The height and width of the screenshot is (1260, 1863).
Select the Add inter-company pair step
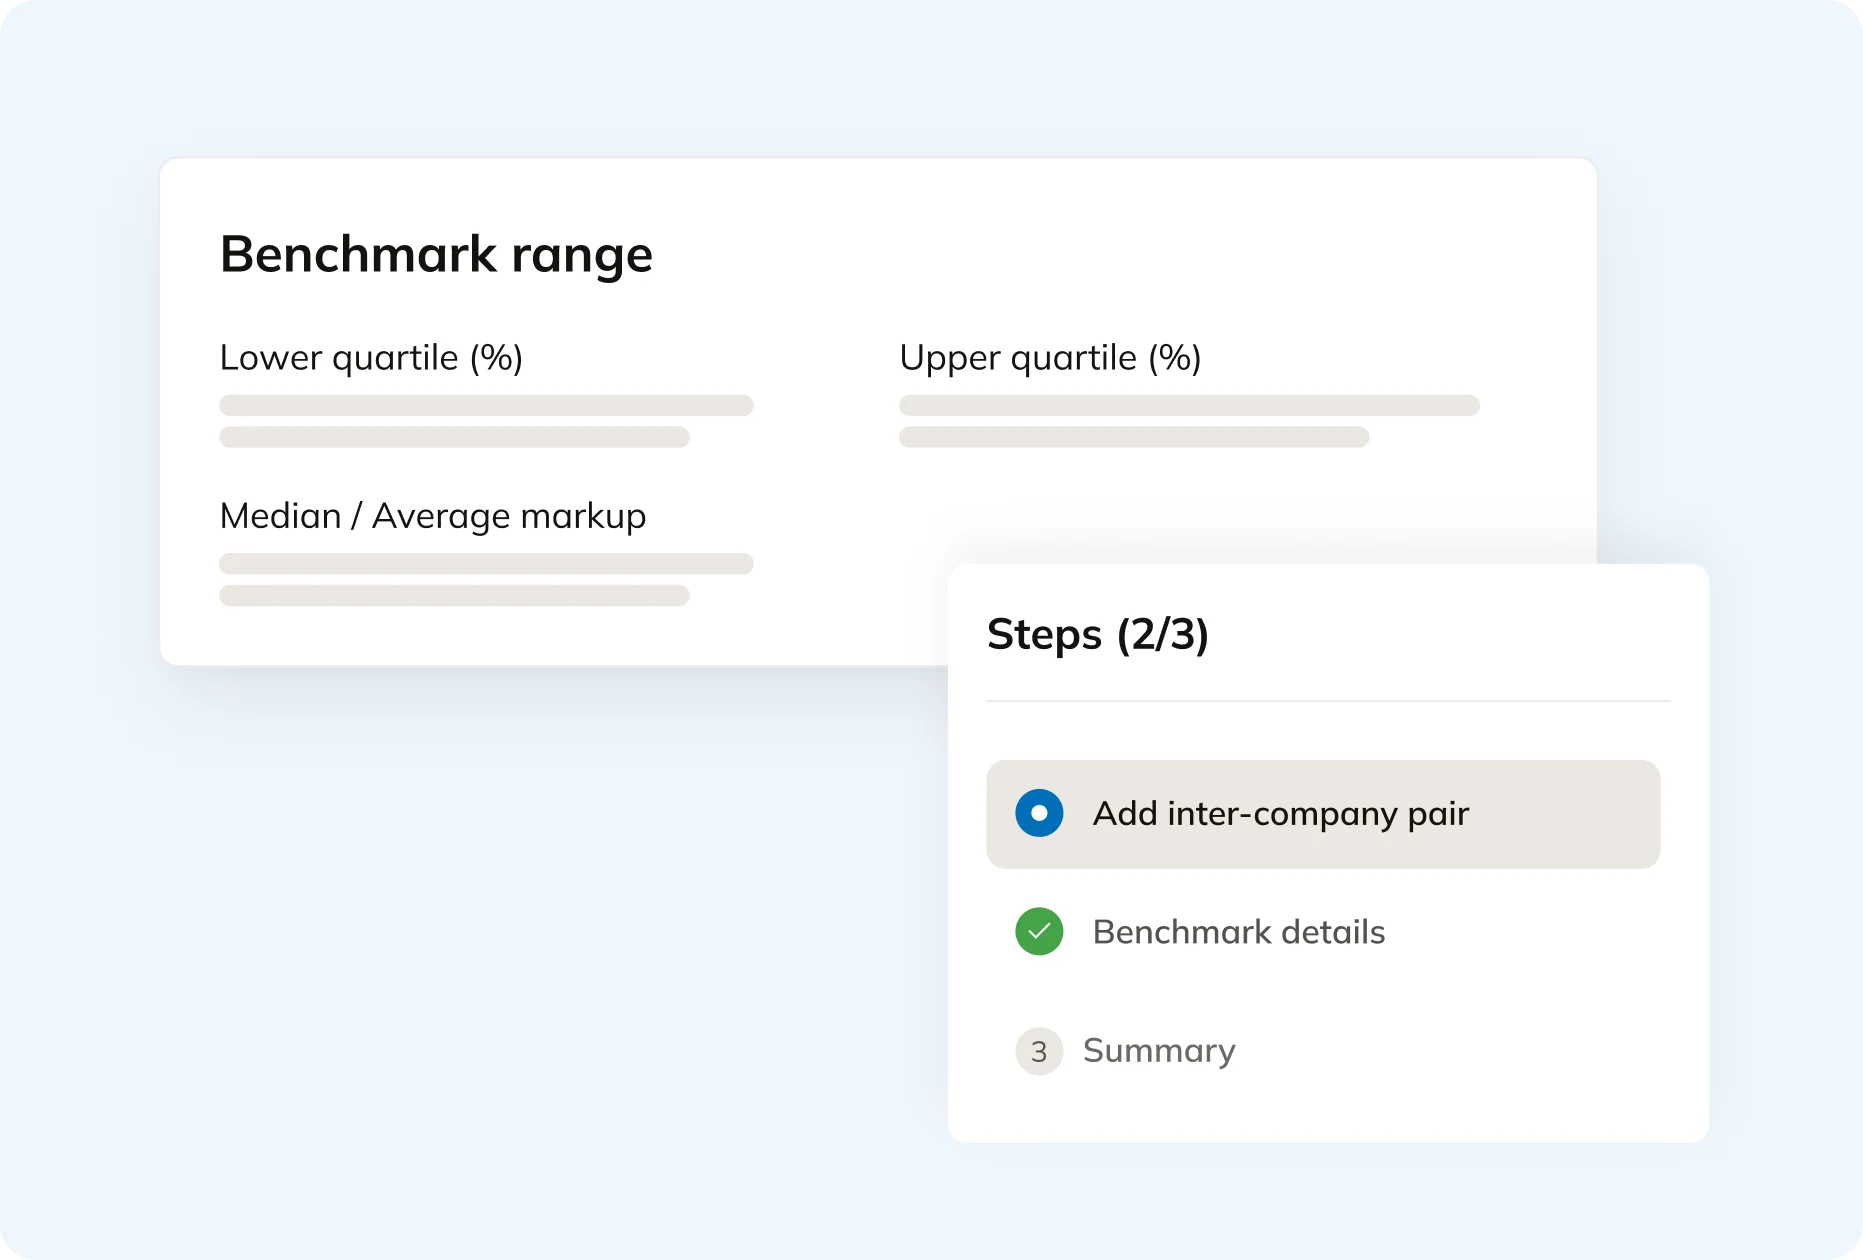(1280, 814)
